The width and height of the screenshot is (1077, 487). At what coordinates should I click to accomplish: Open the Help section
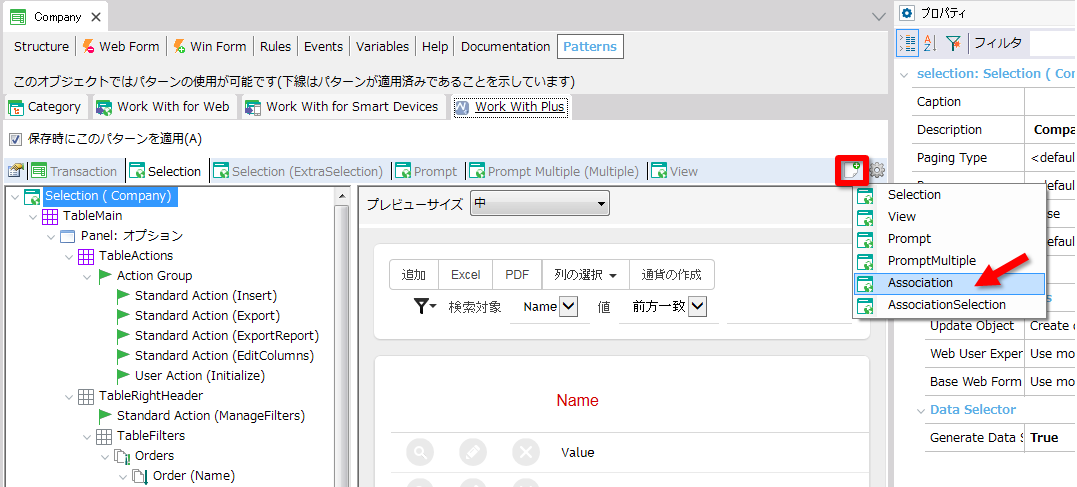point(435,47)
